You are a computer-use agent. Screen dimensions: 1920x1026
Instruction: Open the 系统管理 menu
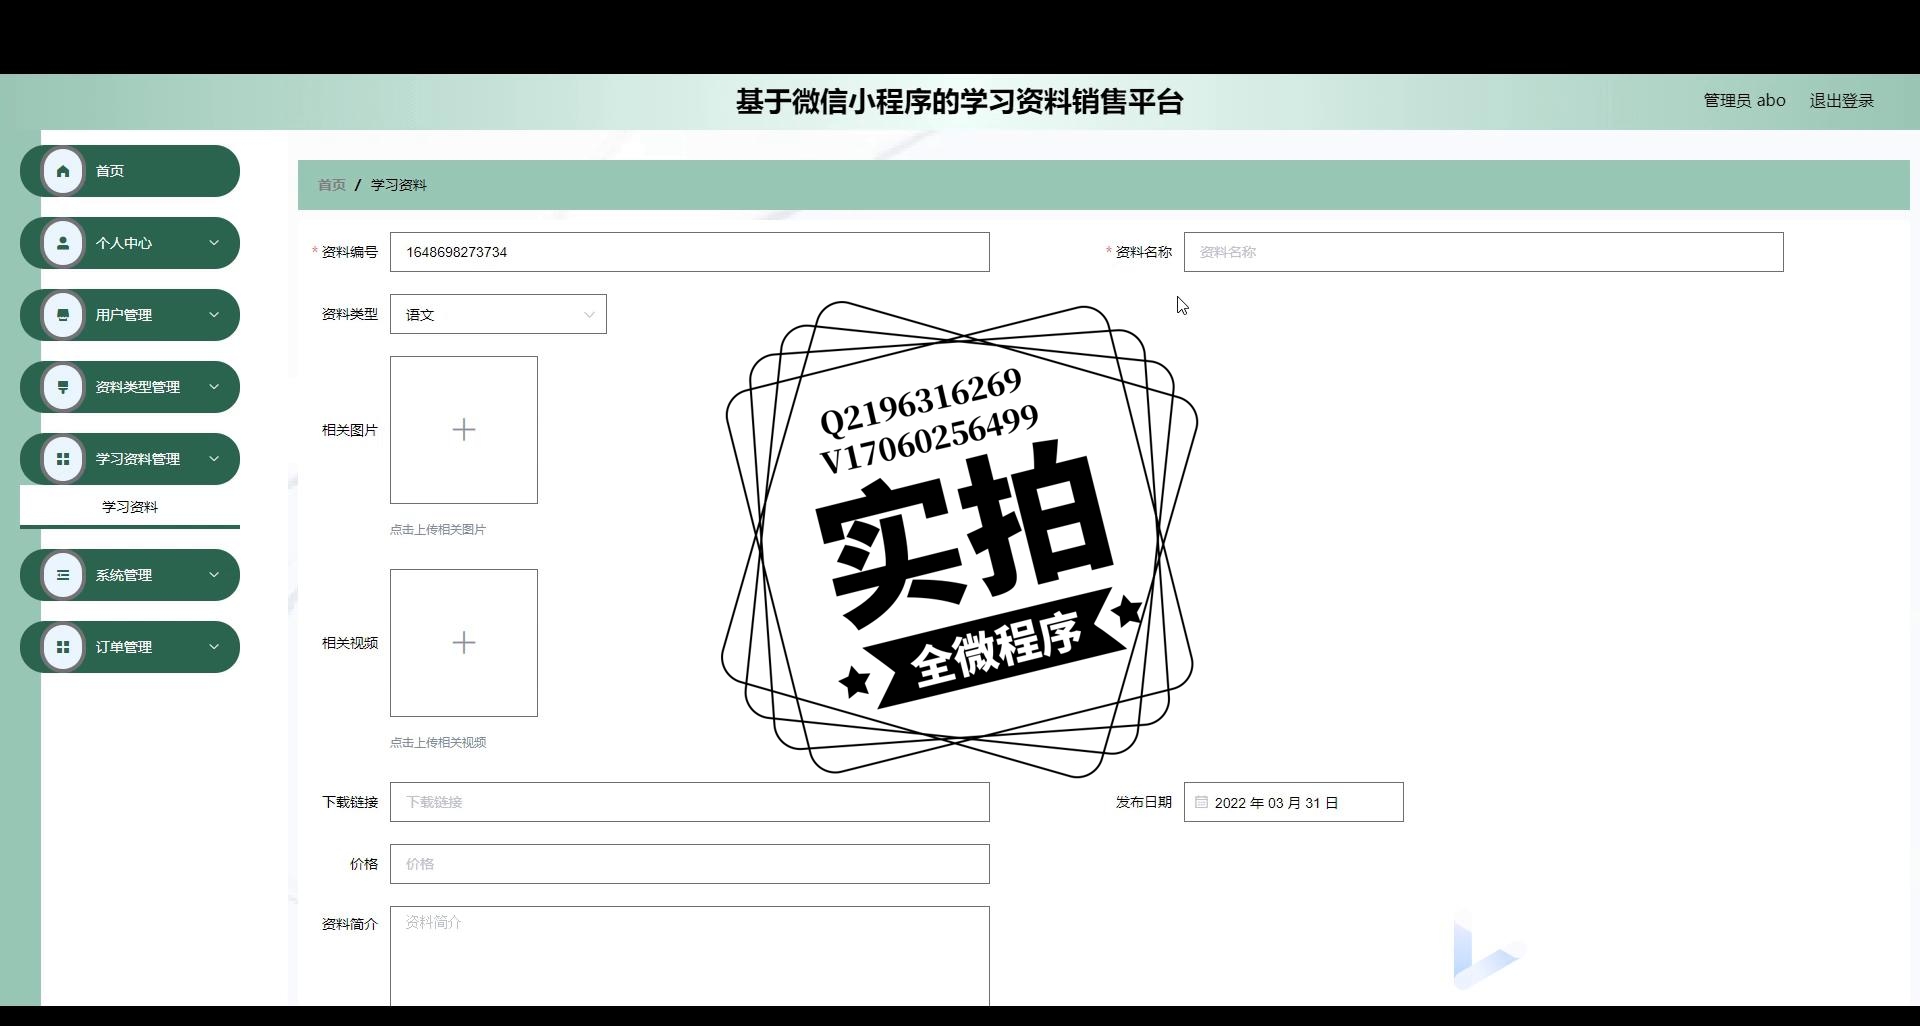[130, 575]
